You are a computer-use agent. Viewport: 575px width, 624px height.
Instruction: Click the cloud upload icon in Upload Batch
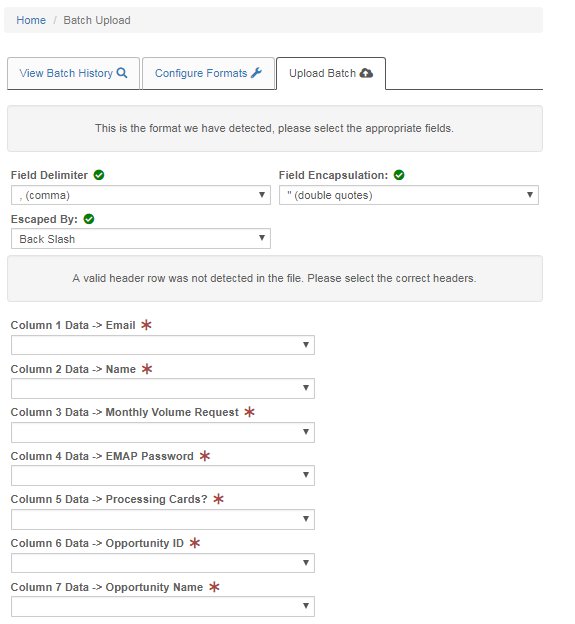366,73
